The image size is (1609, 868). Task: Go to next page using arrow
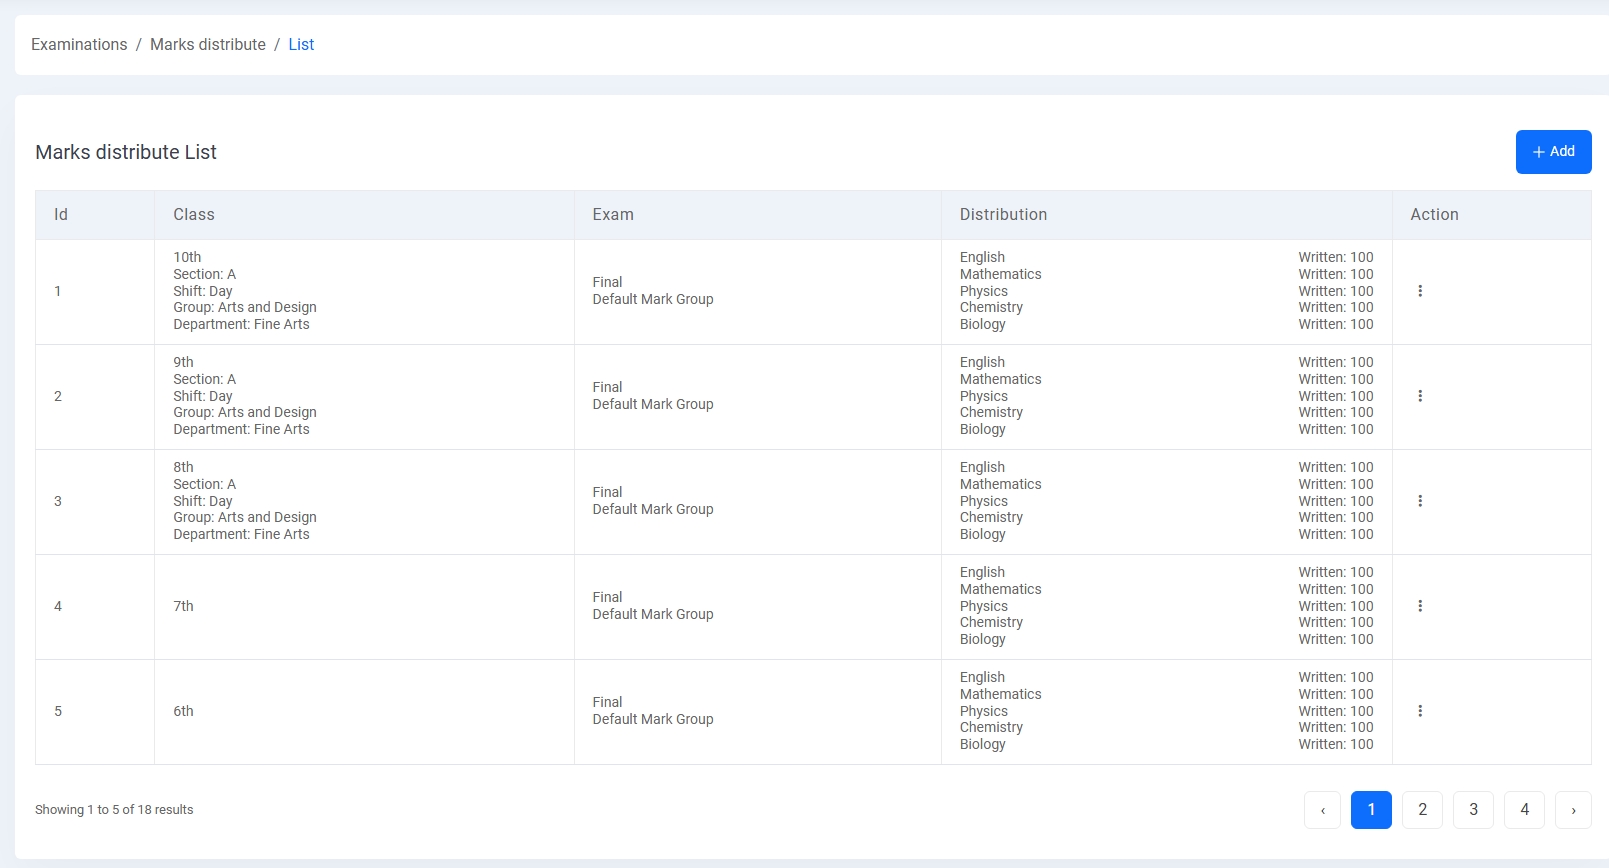pyautogui.click(x=1573, y=810)
